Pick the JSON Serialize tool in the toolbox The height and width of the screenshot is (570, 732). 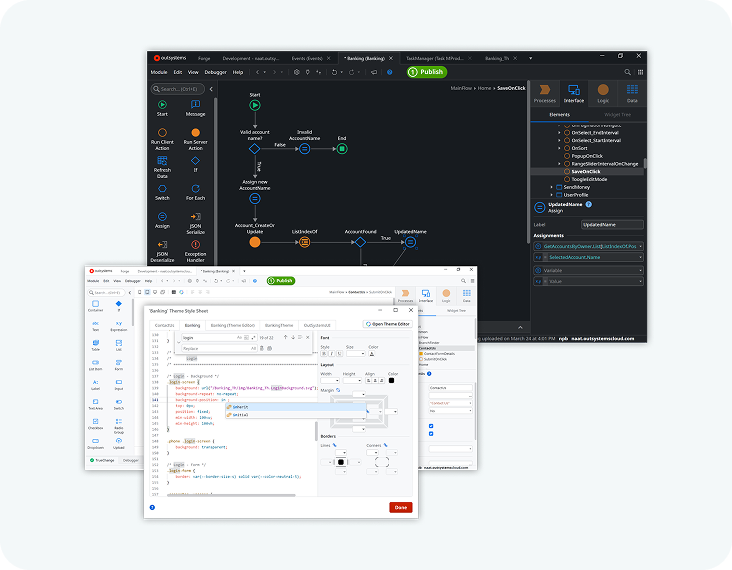(x=194, y=220)
